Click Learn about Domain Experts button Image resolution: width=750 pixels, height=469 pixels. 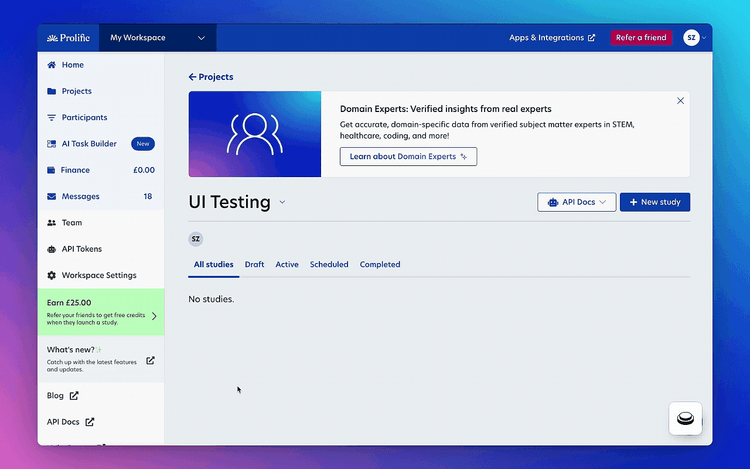(408, 157)
